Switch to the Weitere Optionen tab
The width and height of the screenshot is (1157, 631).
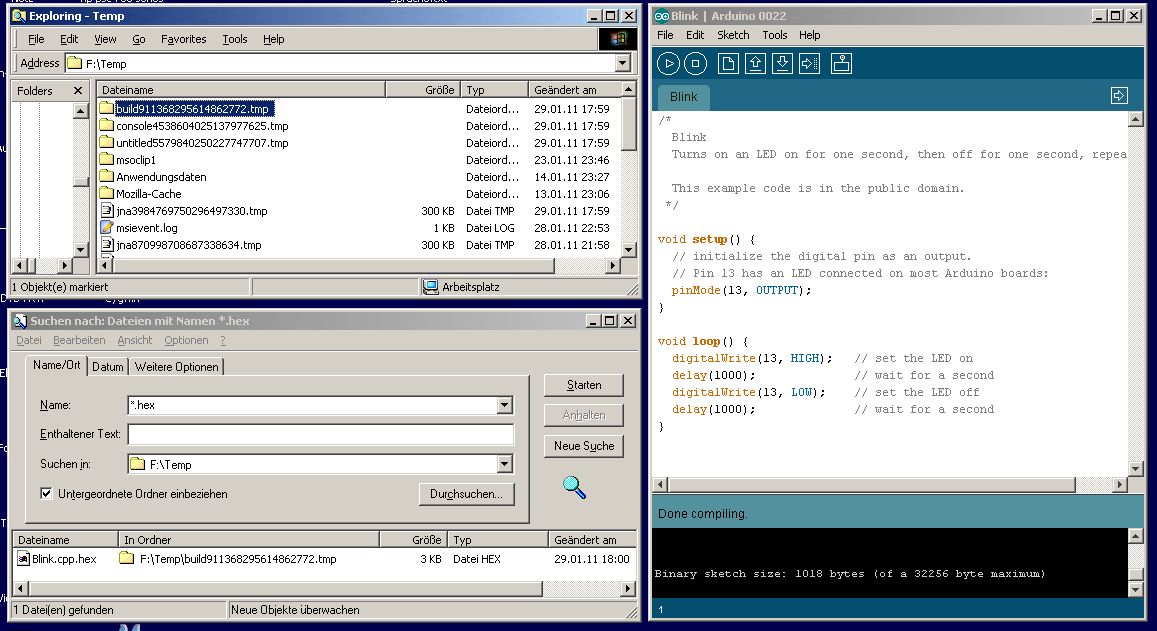176,367
